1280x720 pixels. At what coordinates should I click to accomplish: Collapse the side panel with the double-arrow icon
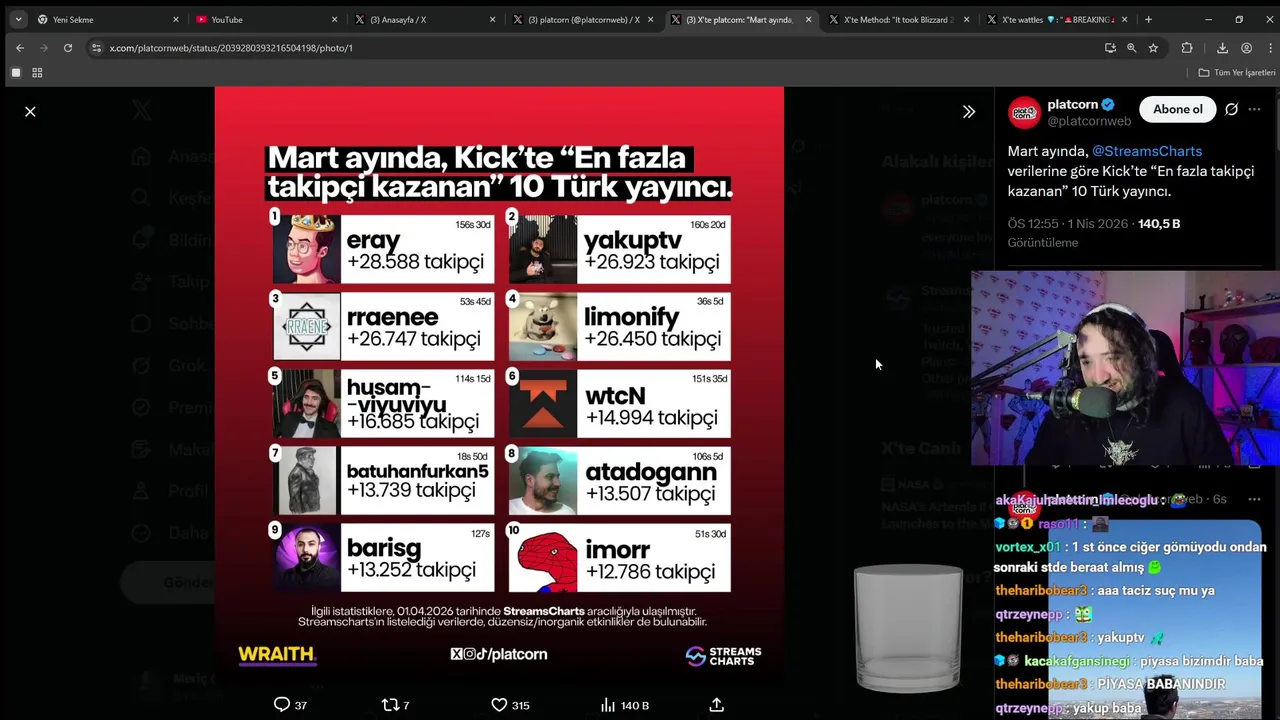point(968,111)
